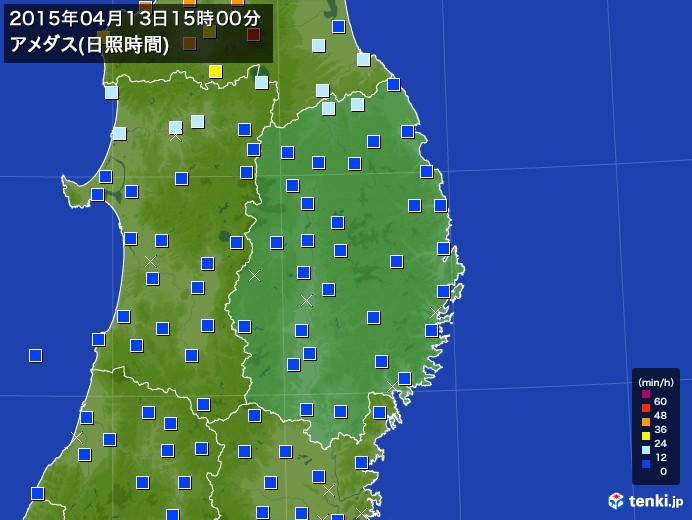The height and width of the screenshot is (520, 692).
Task: Click the legend value 24
Action: point(660,443)
